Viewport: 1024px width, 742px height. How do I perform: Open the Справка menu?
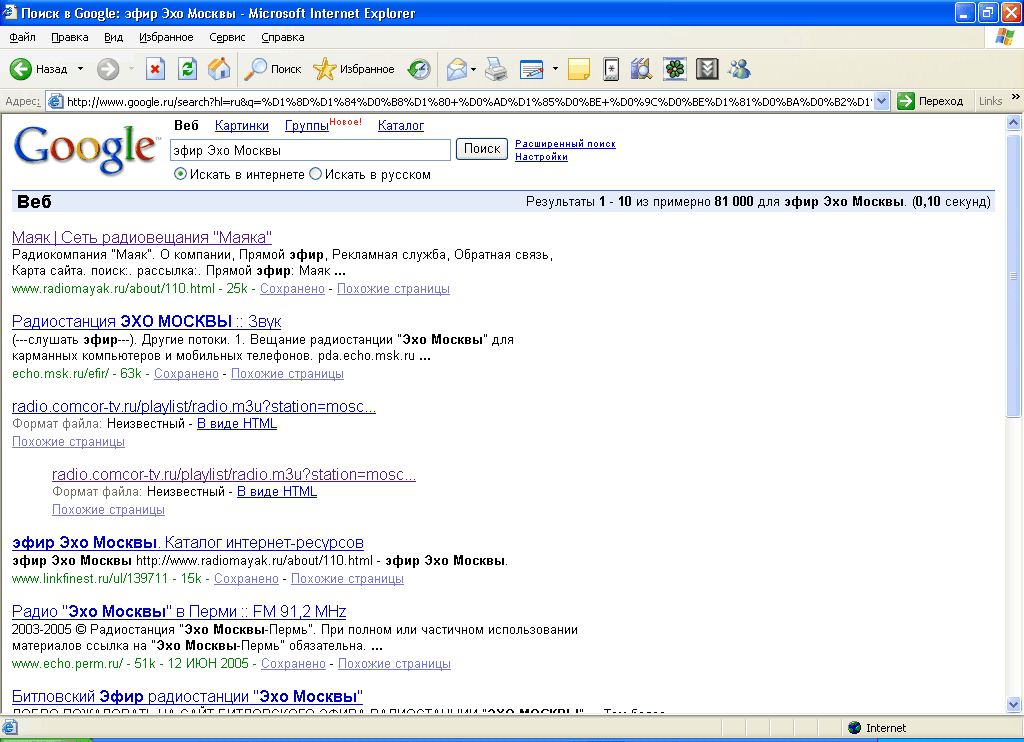click(283, 37)
